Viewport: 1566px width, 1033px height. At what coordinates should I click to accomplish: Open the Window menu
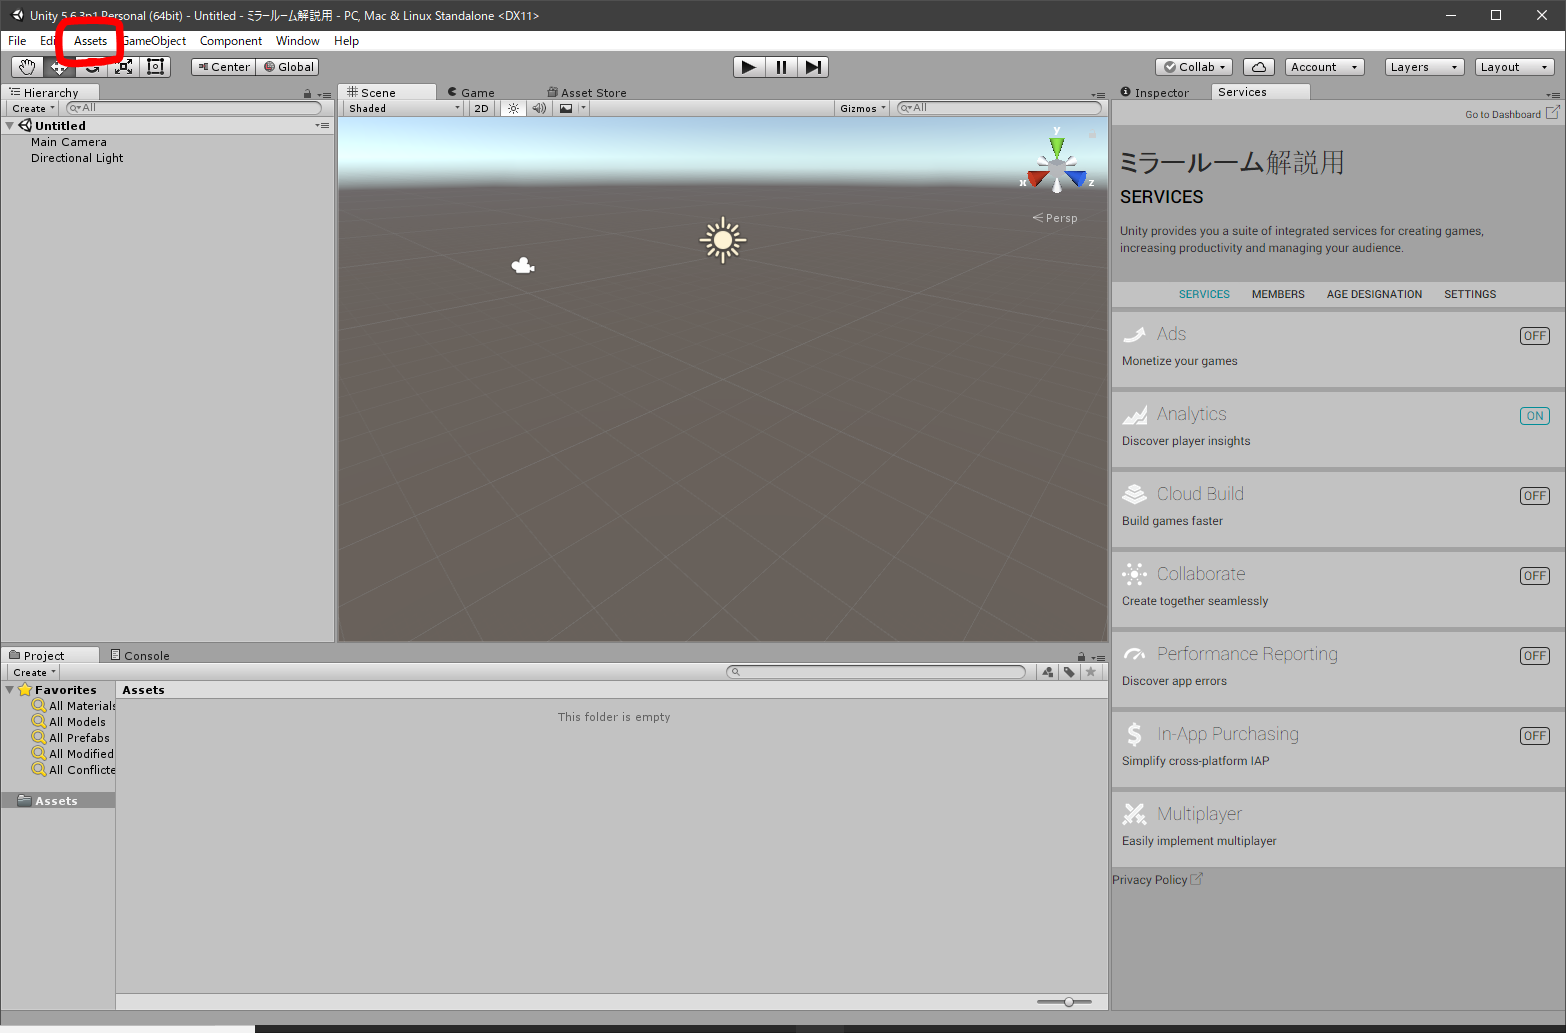click(298, 41)
